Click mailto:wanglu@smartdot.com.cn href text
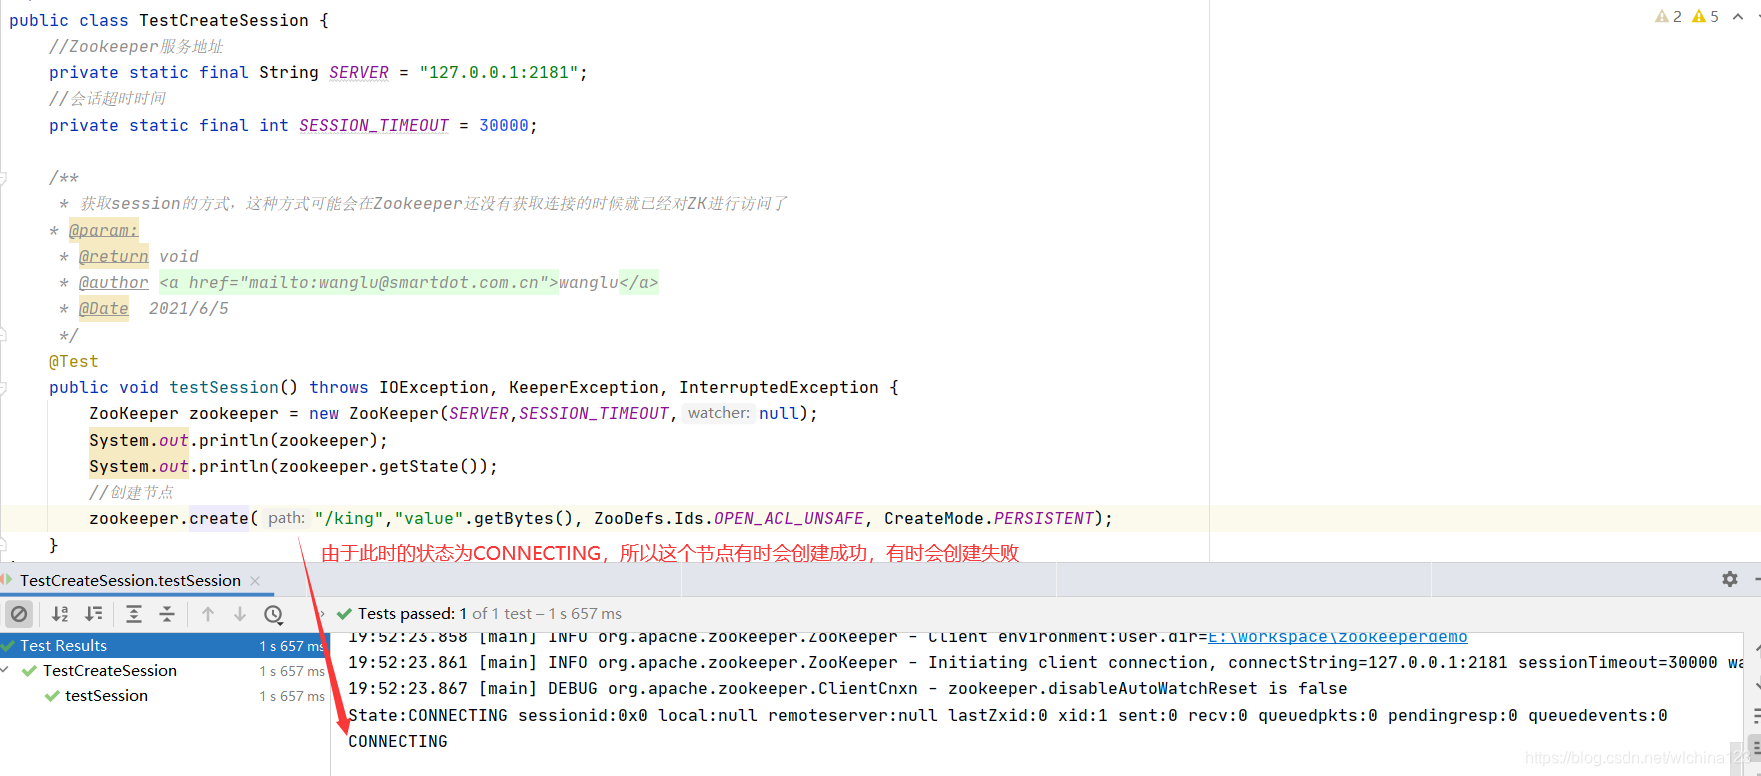Screen dimensions: 1761x776 394,282
